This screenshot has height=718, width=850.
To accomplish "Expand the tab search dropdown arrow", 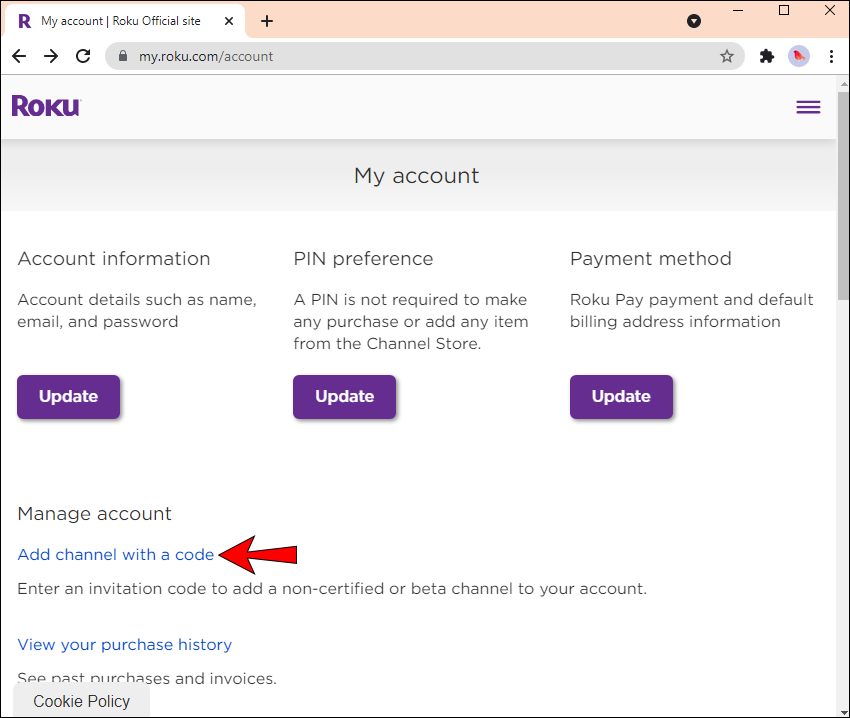I will [x=694, y=21].
